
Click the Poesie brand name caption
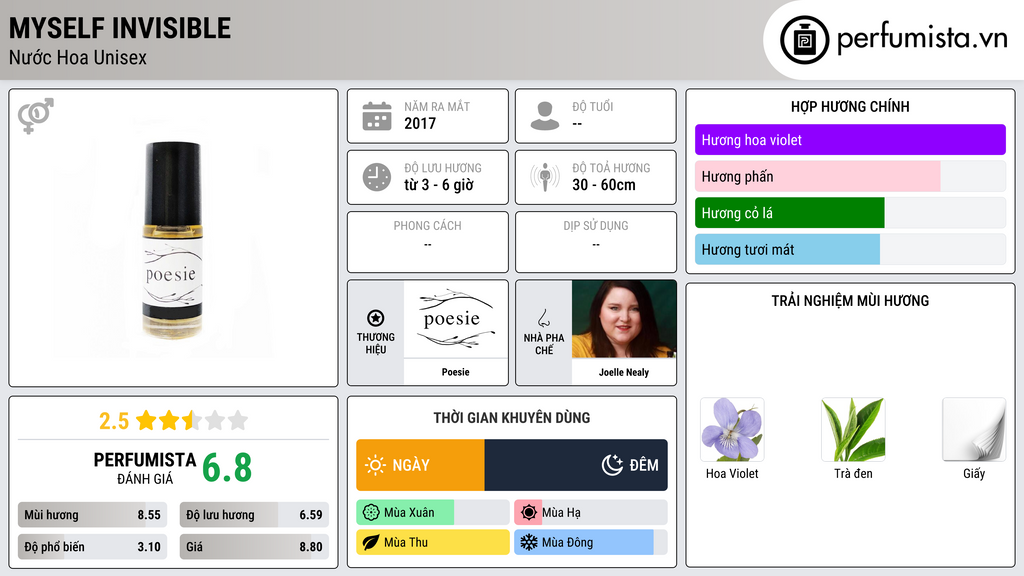coord(455,372)
